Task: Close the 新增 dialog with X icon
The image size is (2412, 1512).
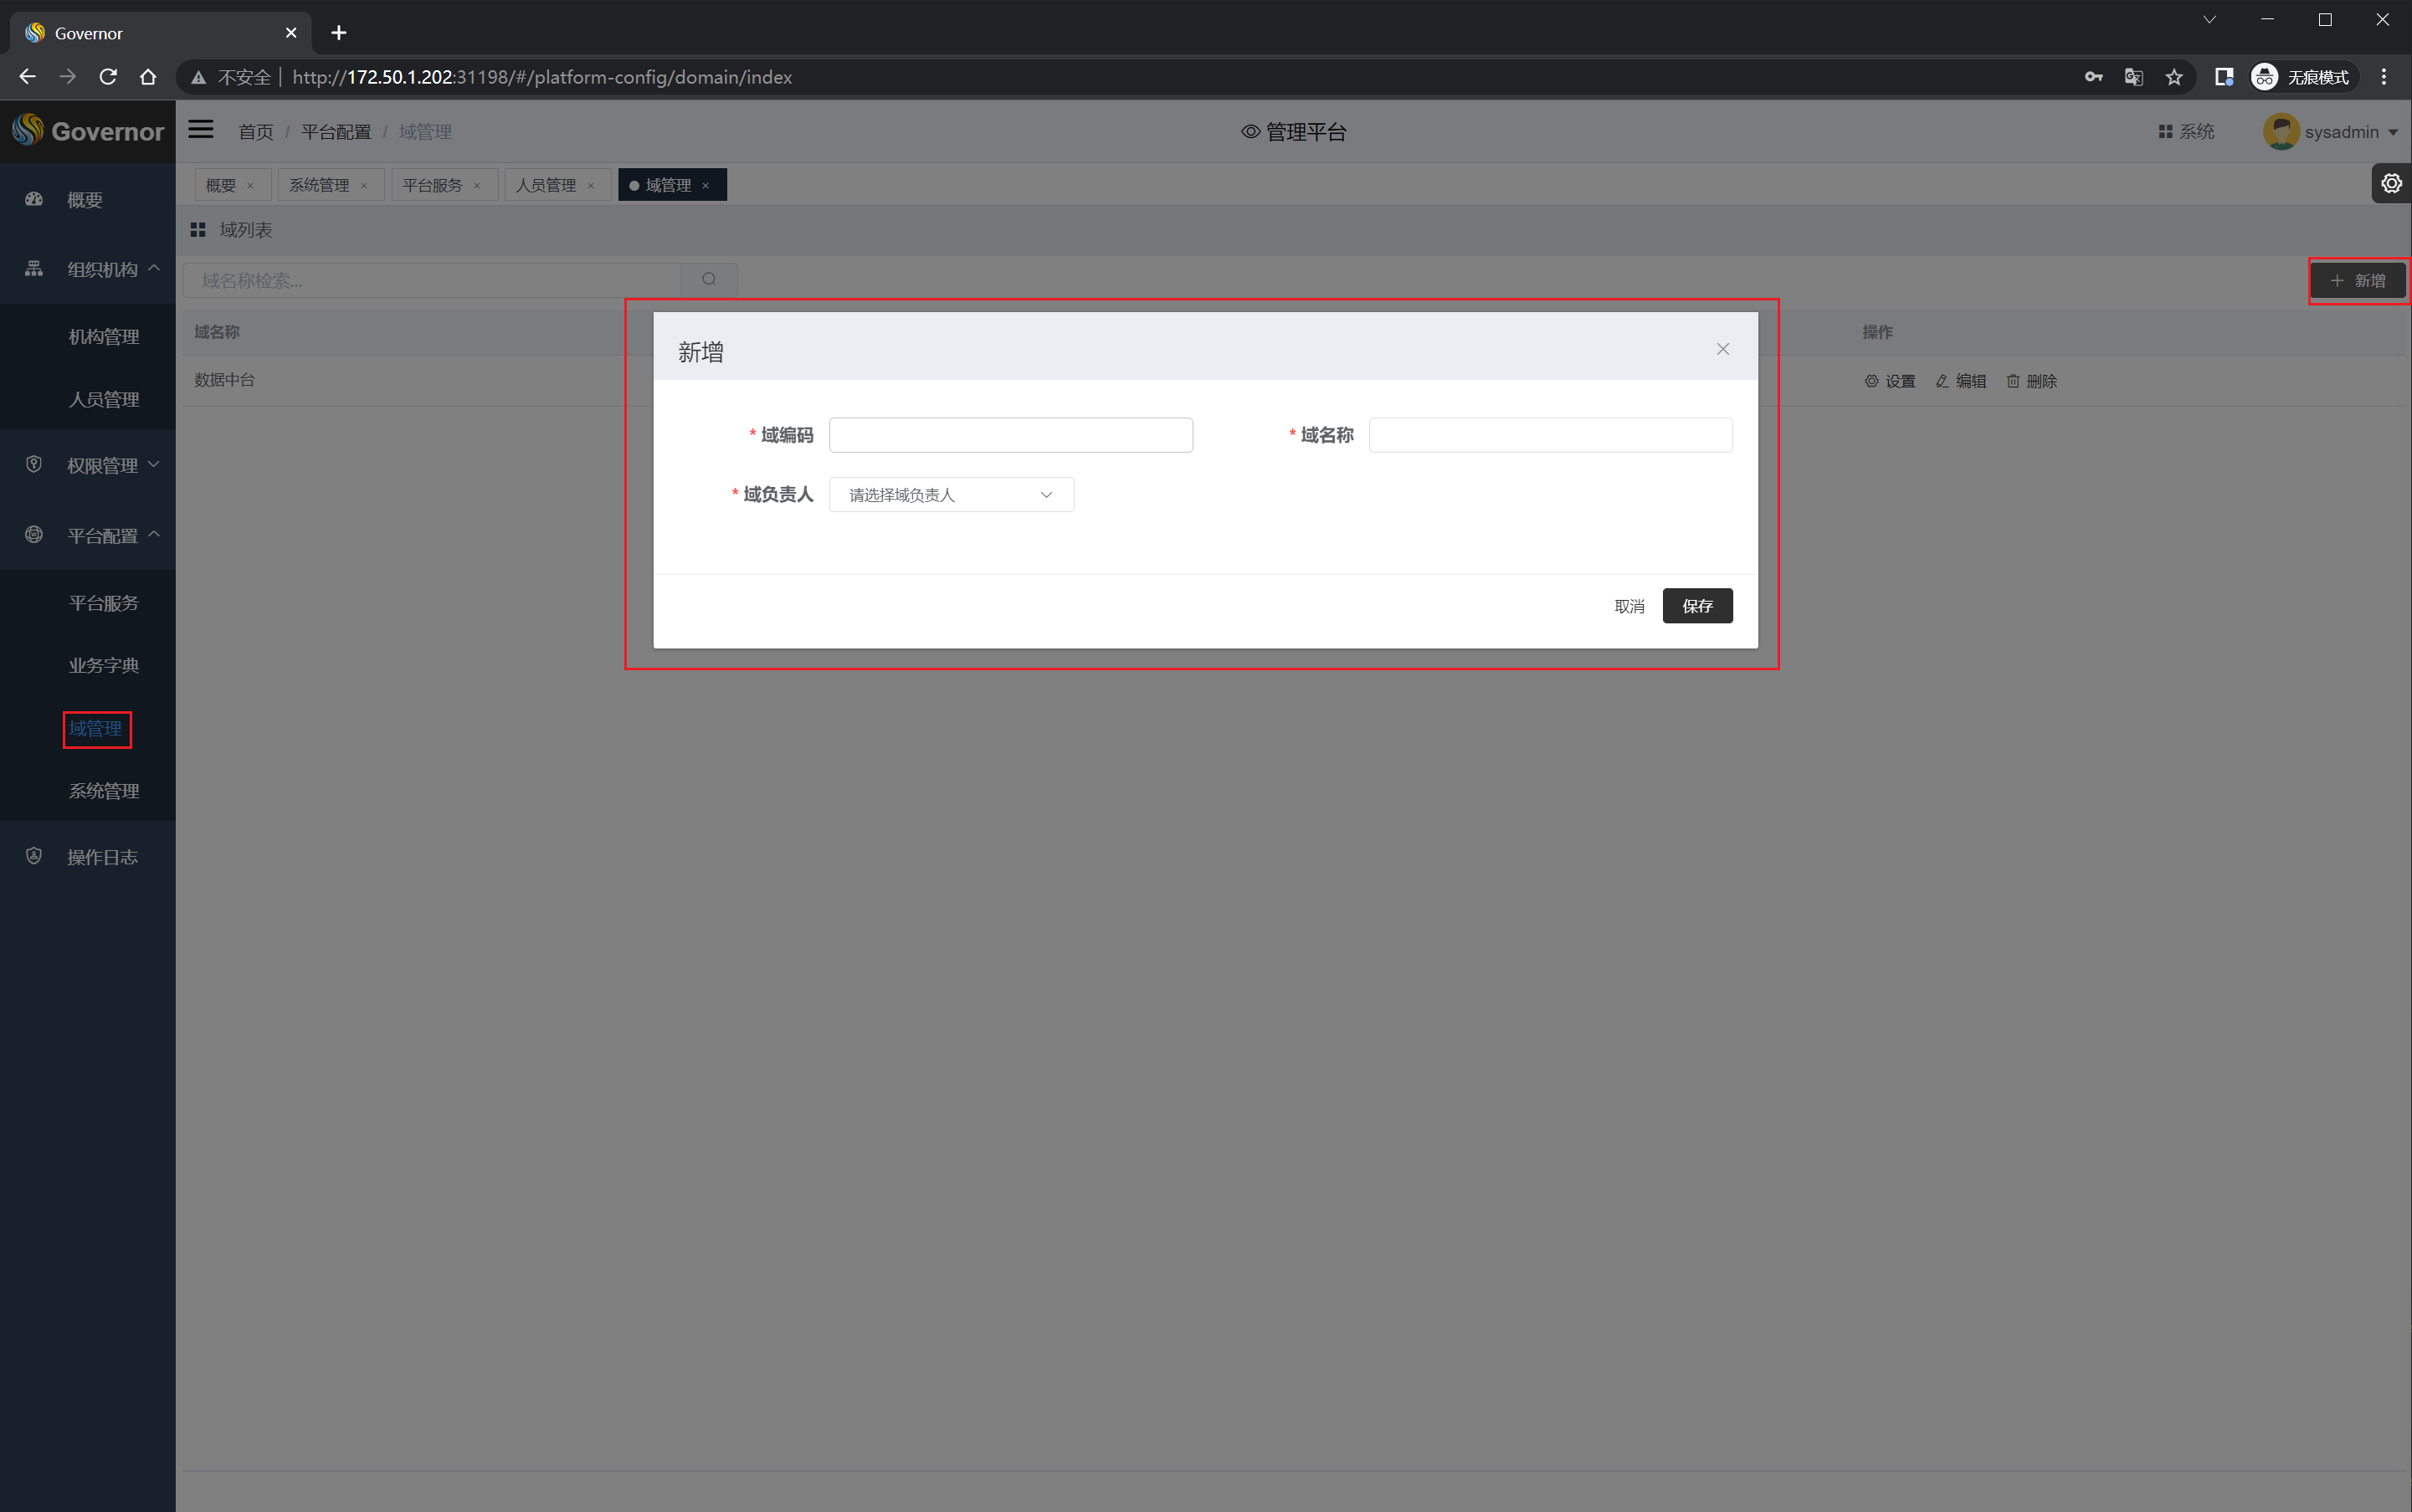Action: [x=1723, y=349]
